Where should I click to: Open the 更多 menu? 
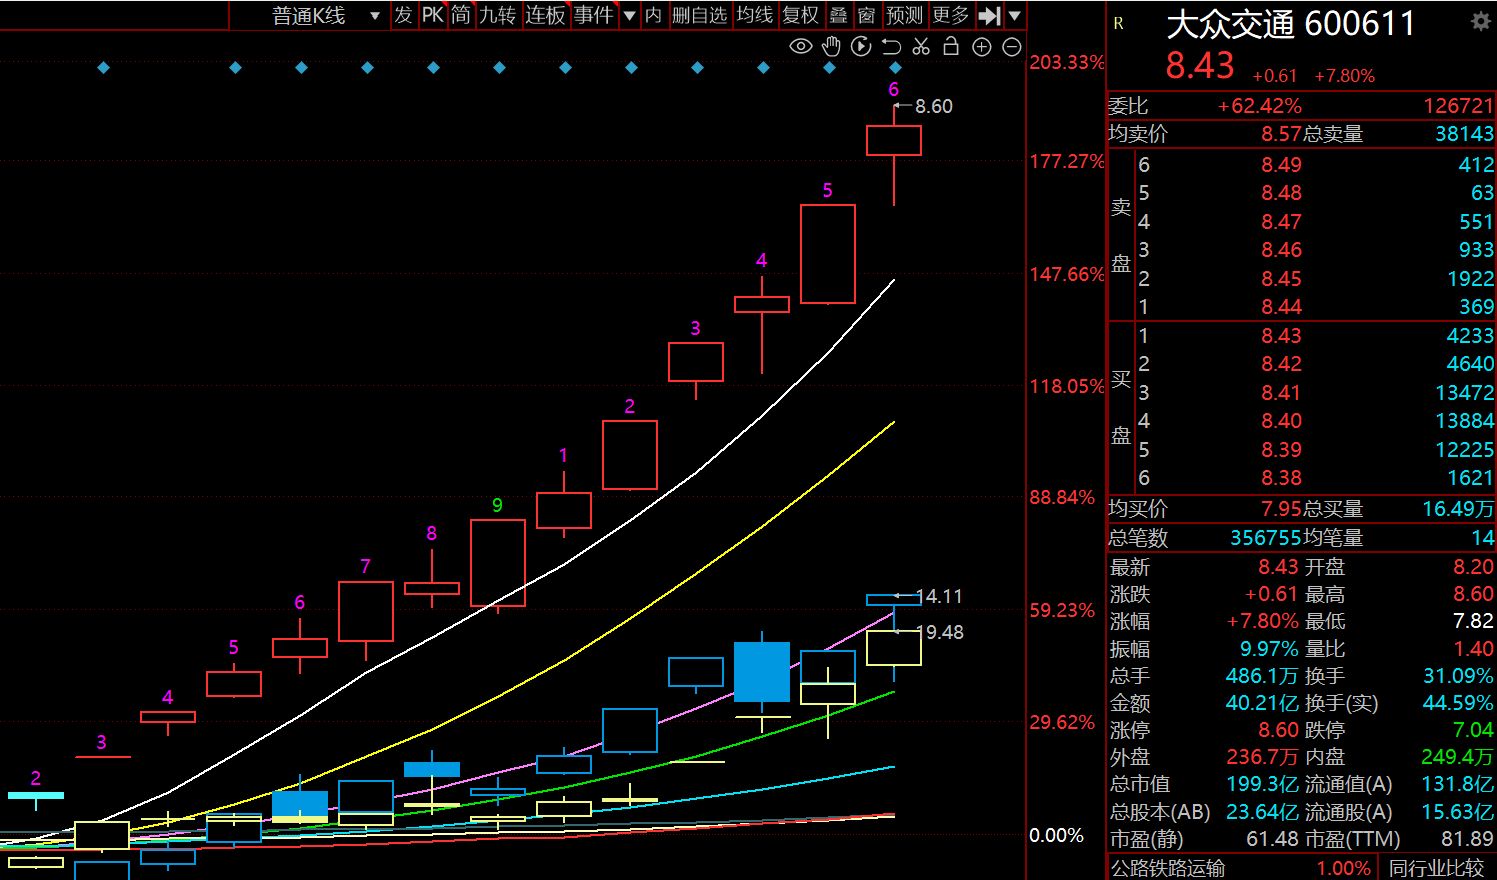click(951, 15)
